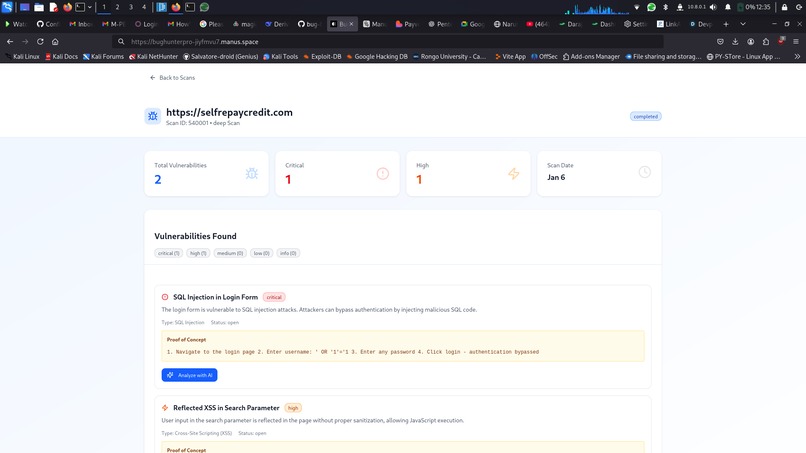Image resolution: width=806 pixels, height=453 pixels.
Task: Open a new browser tab
Action: pos(726,24)
